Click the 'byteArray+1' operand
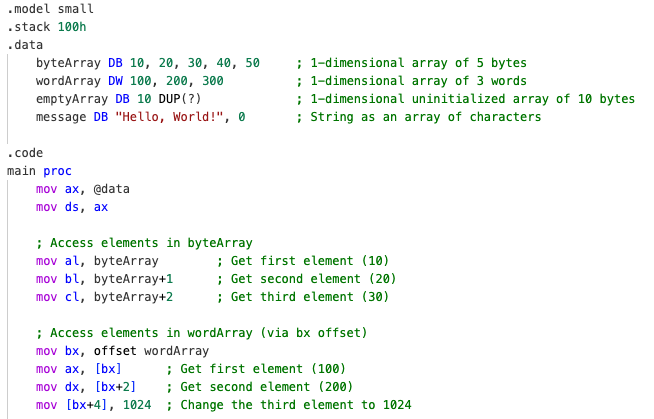 (x=133, y=279)
